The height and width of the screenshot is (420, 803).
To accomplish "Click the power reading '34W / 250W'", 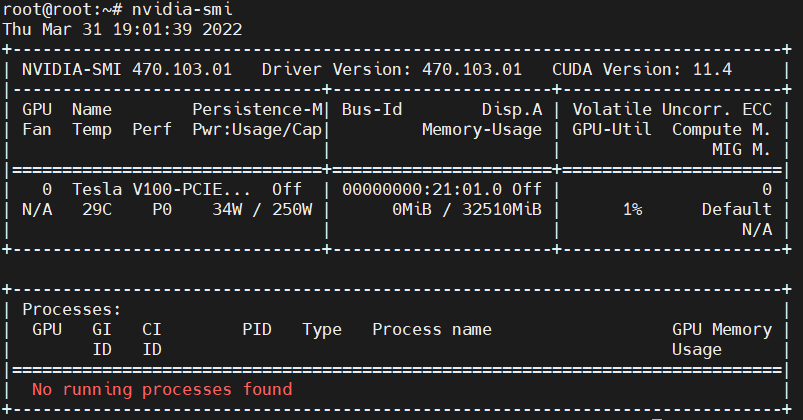I will (x=262, y=209).
